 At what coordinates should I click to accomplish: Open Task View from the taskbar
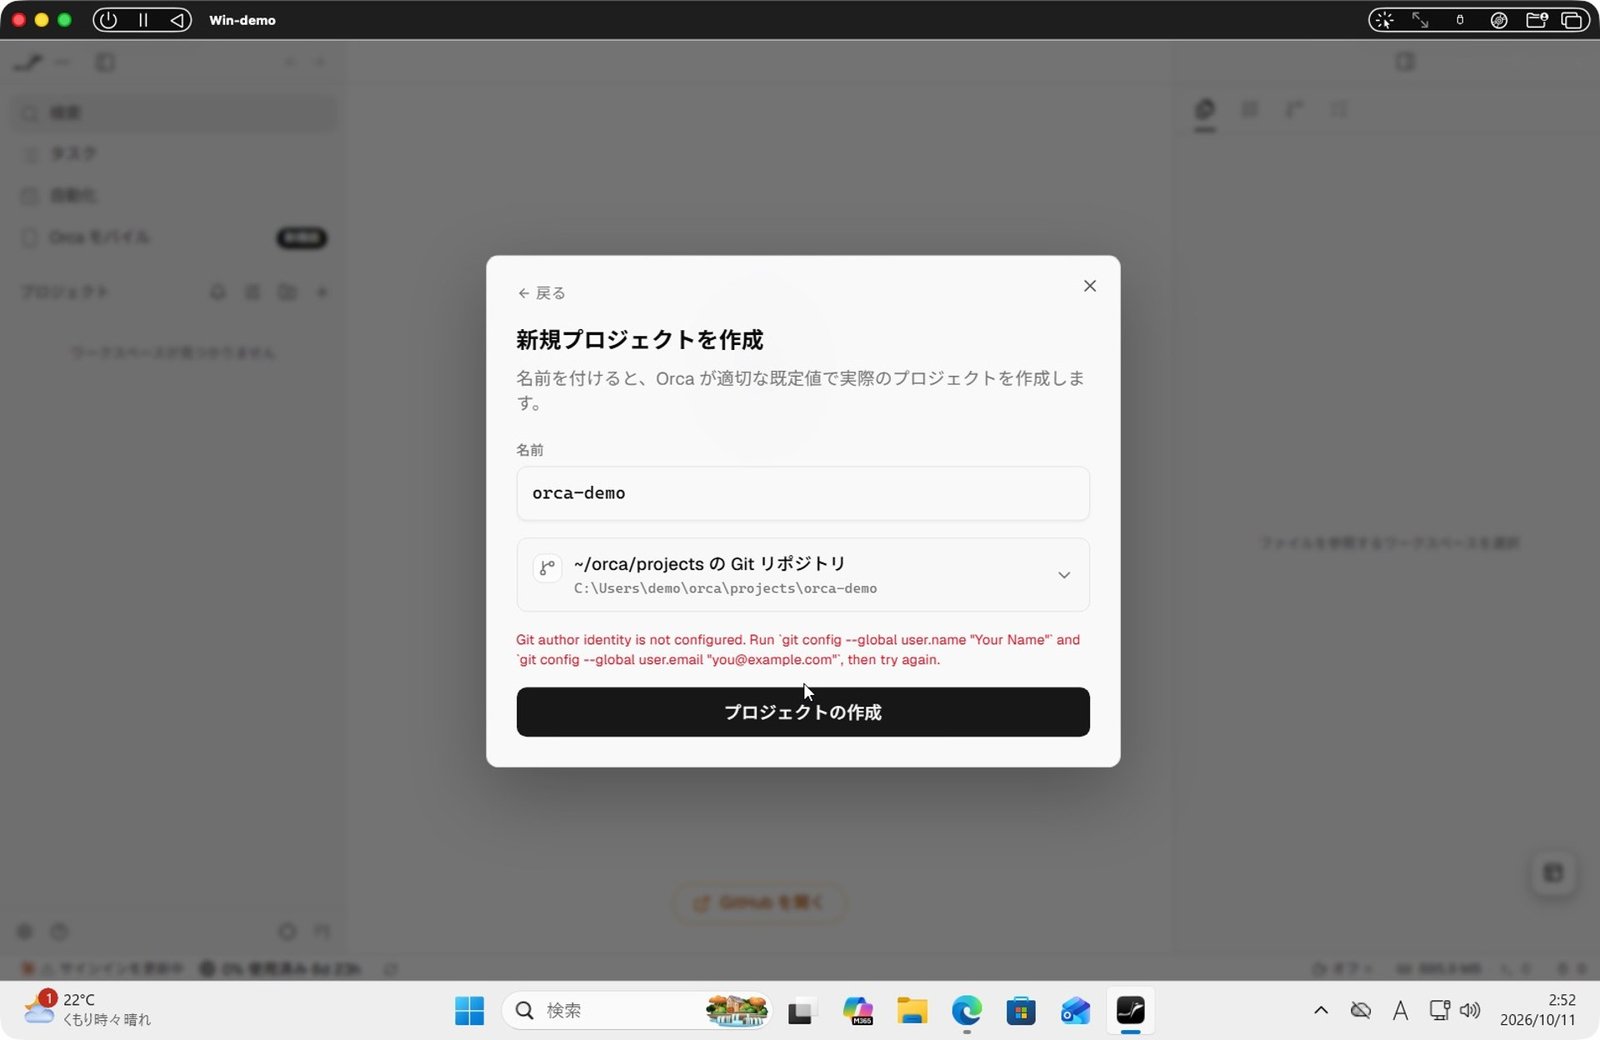tap(801, 1011)
